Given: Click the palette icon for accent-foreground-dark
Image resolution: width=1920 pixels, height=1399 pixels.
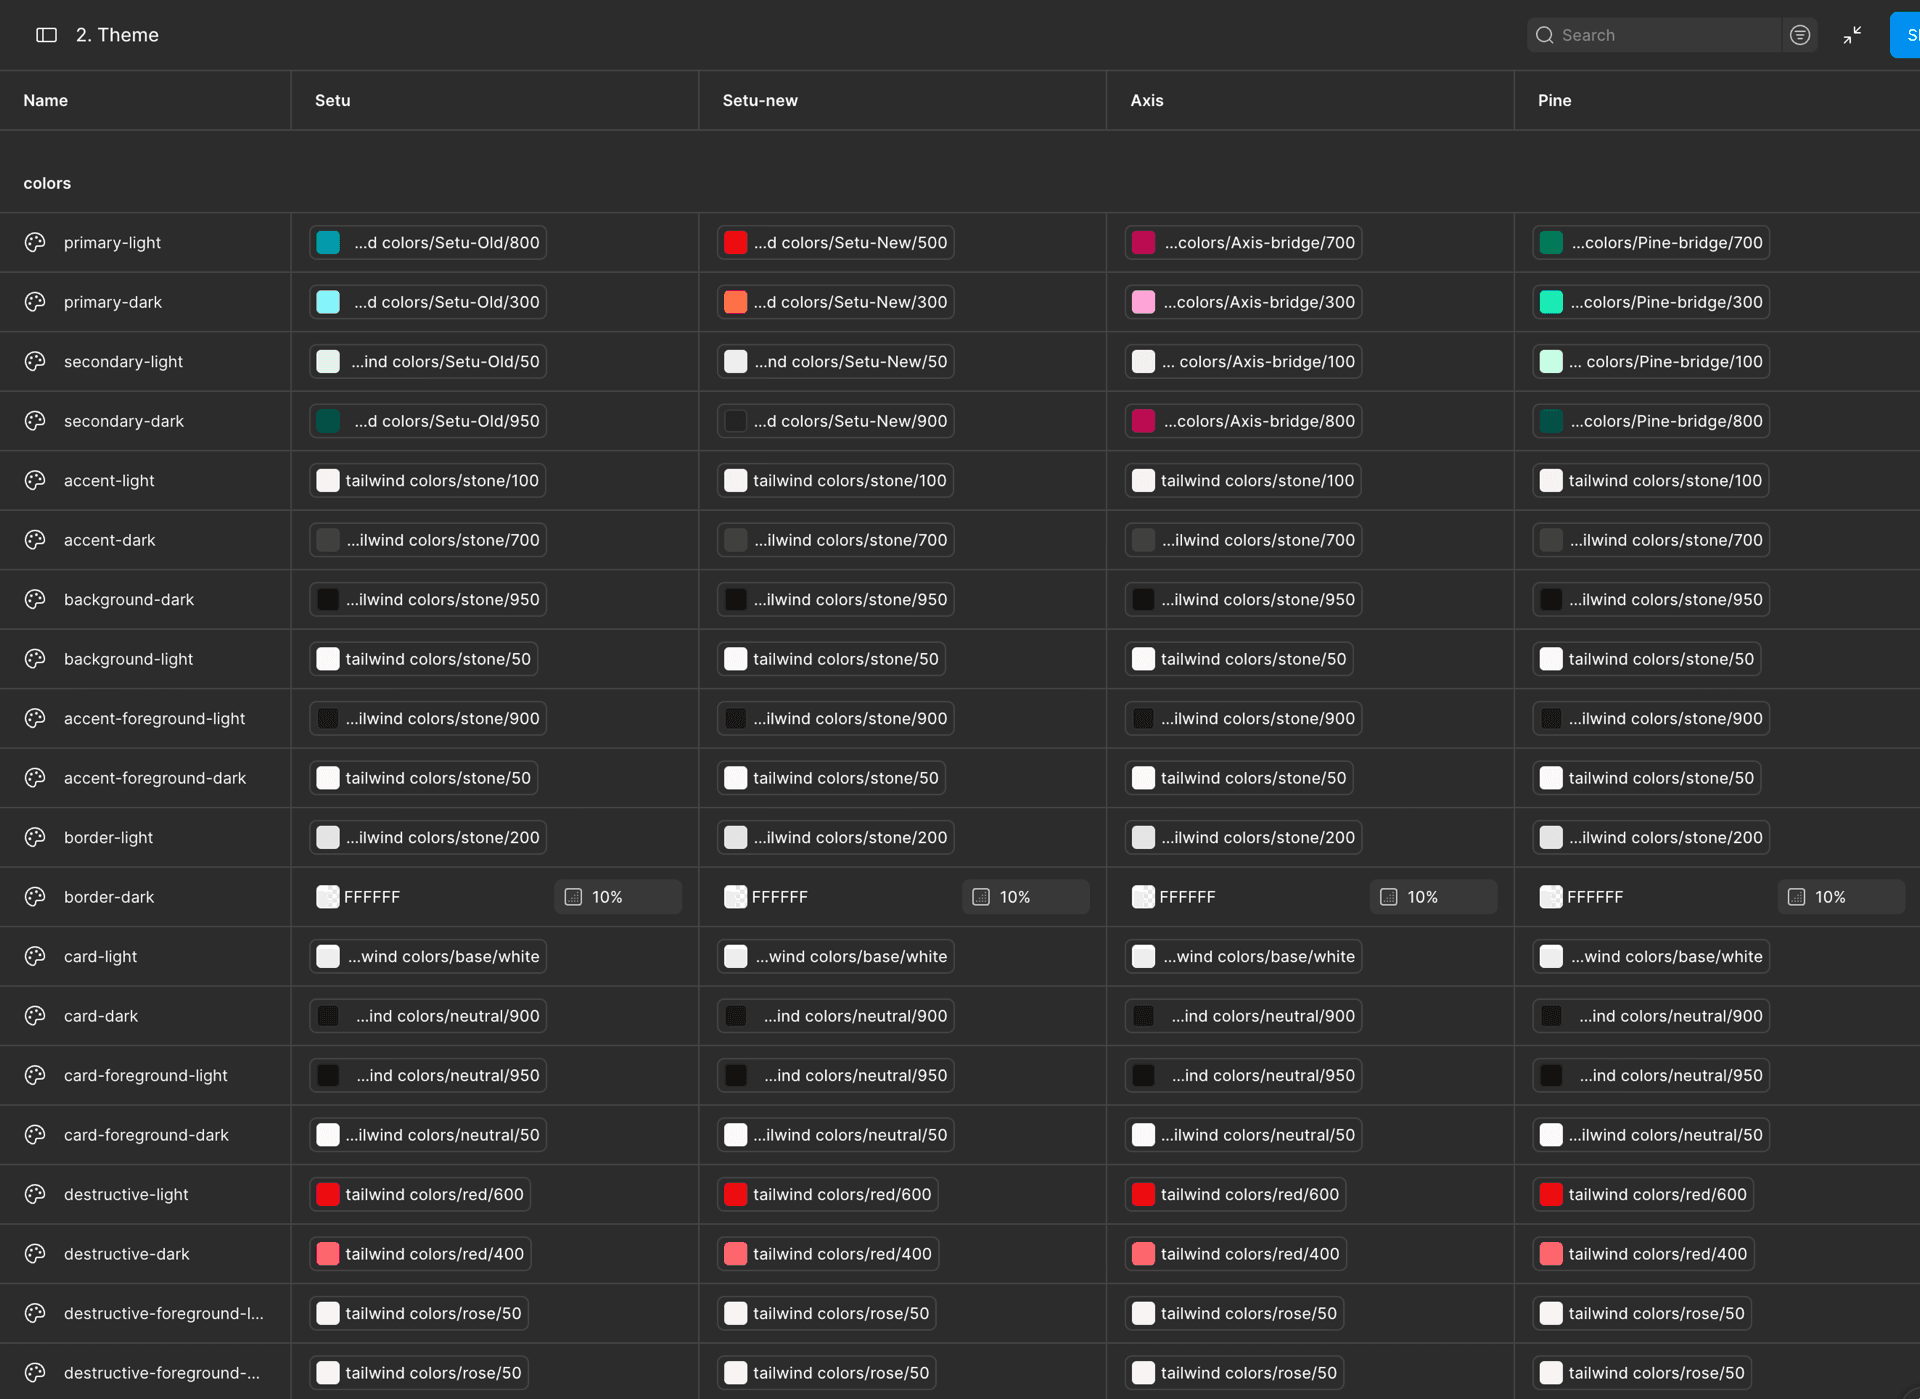Looking at the screenshot, I should 35,778.
